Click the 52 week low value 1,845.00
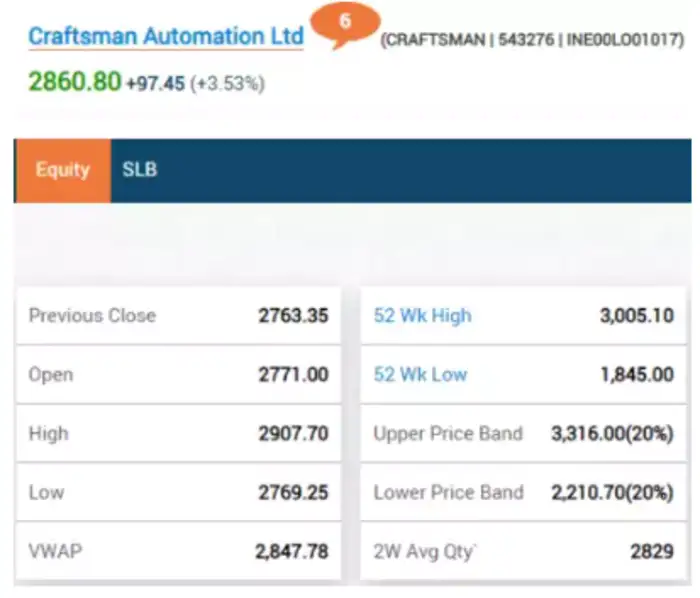The image size is (700, 598). (x=636, y=375)
